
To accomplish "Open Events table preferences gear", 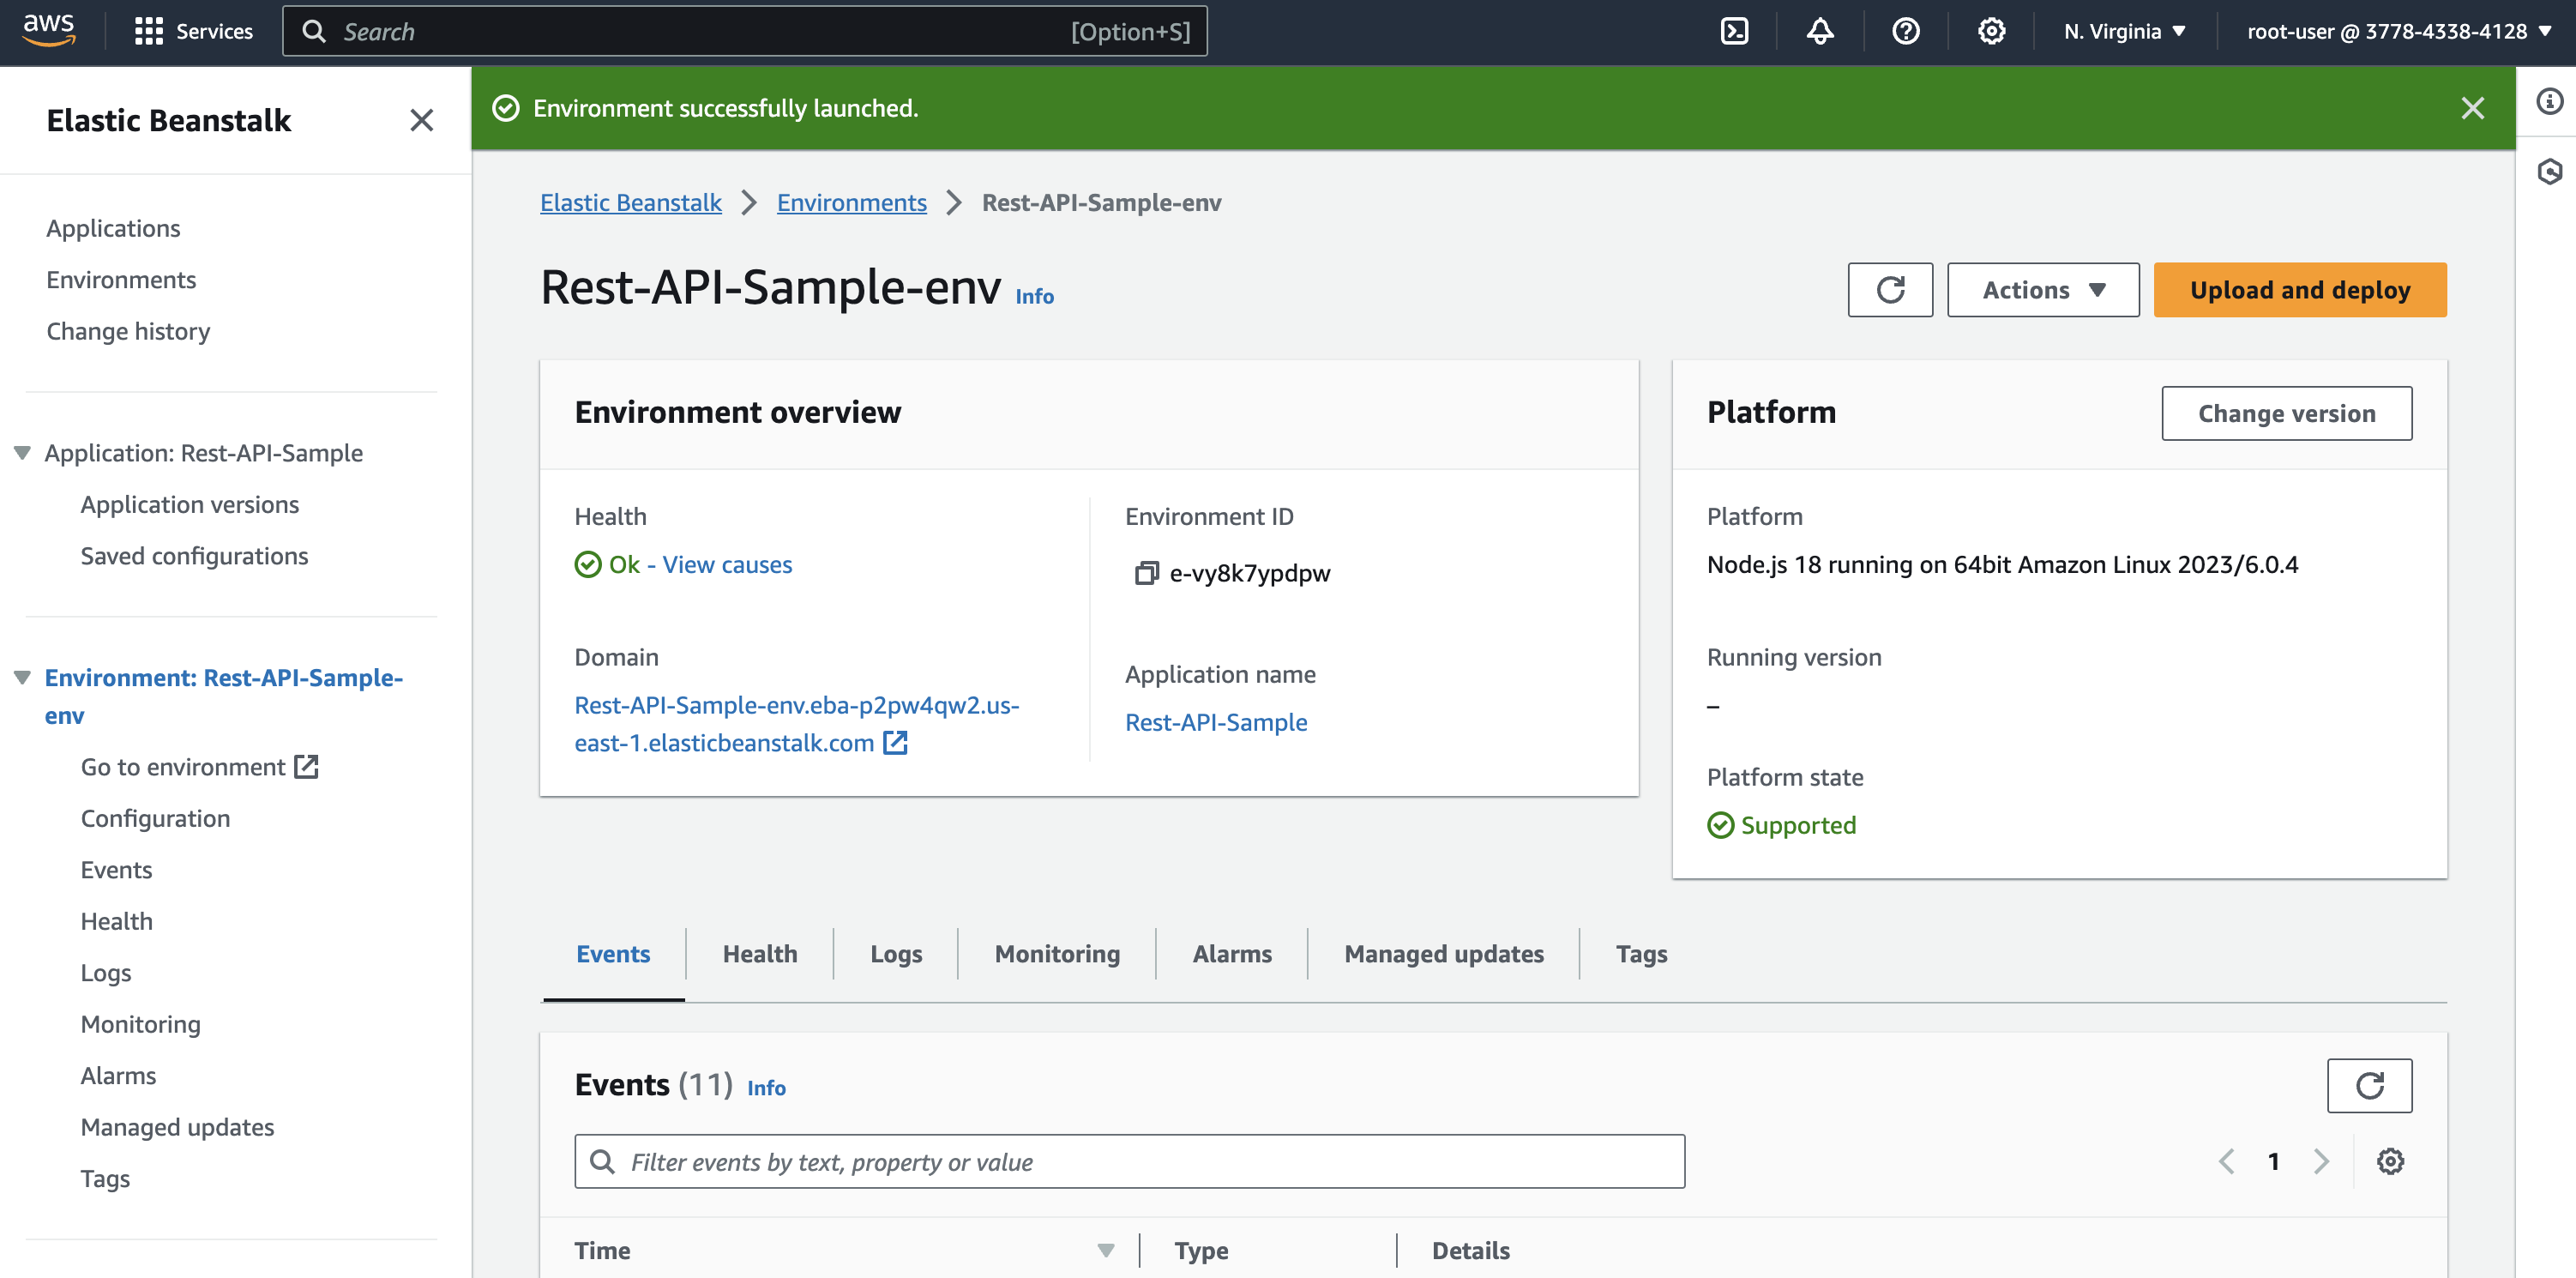I will pos(2390,1161).
